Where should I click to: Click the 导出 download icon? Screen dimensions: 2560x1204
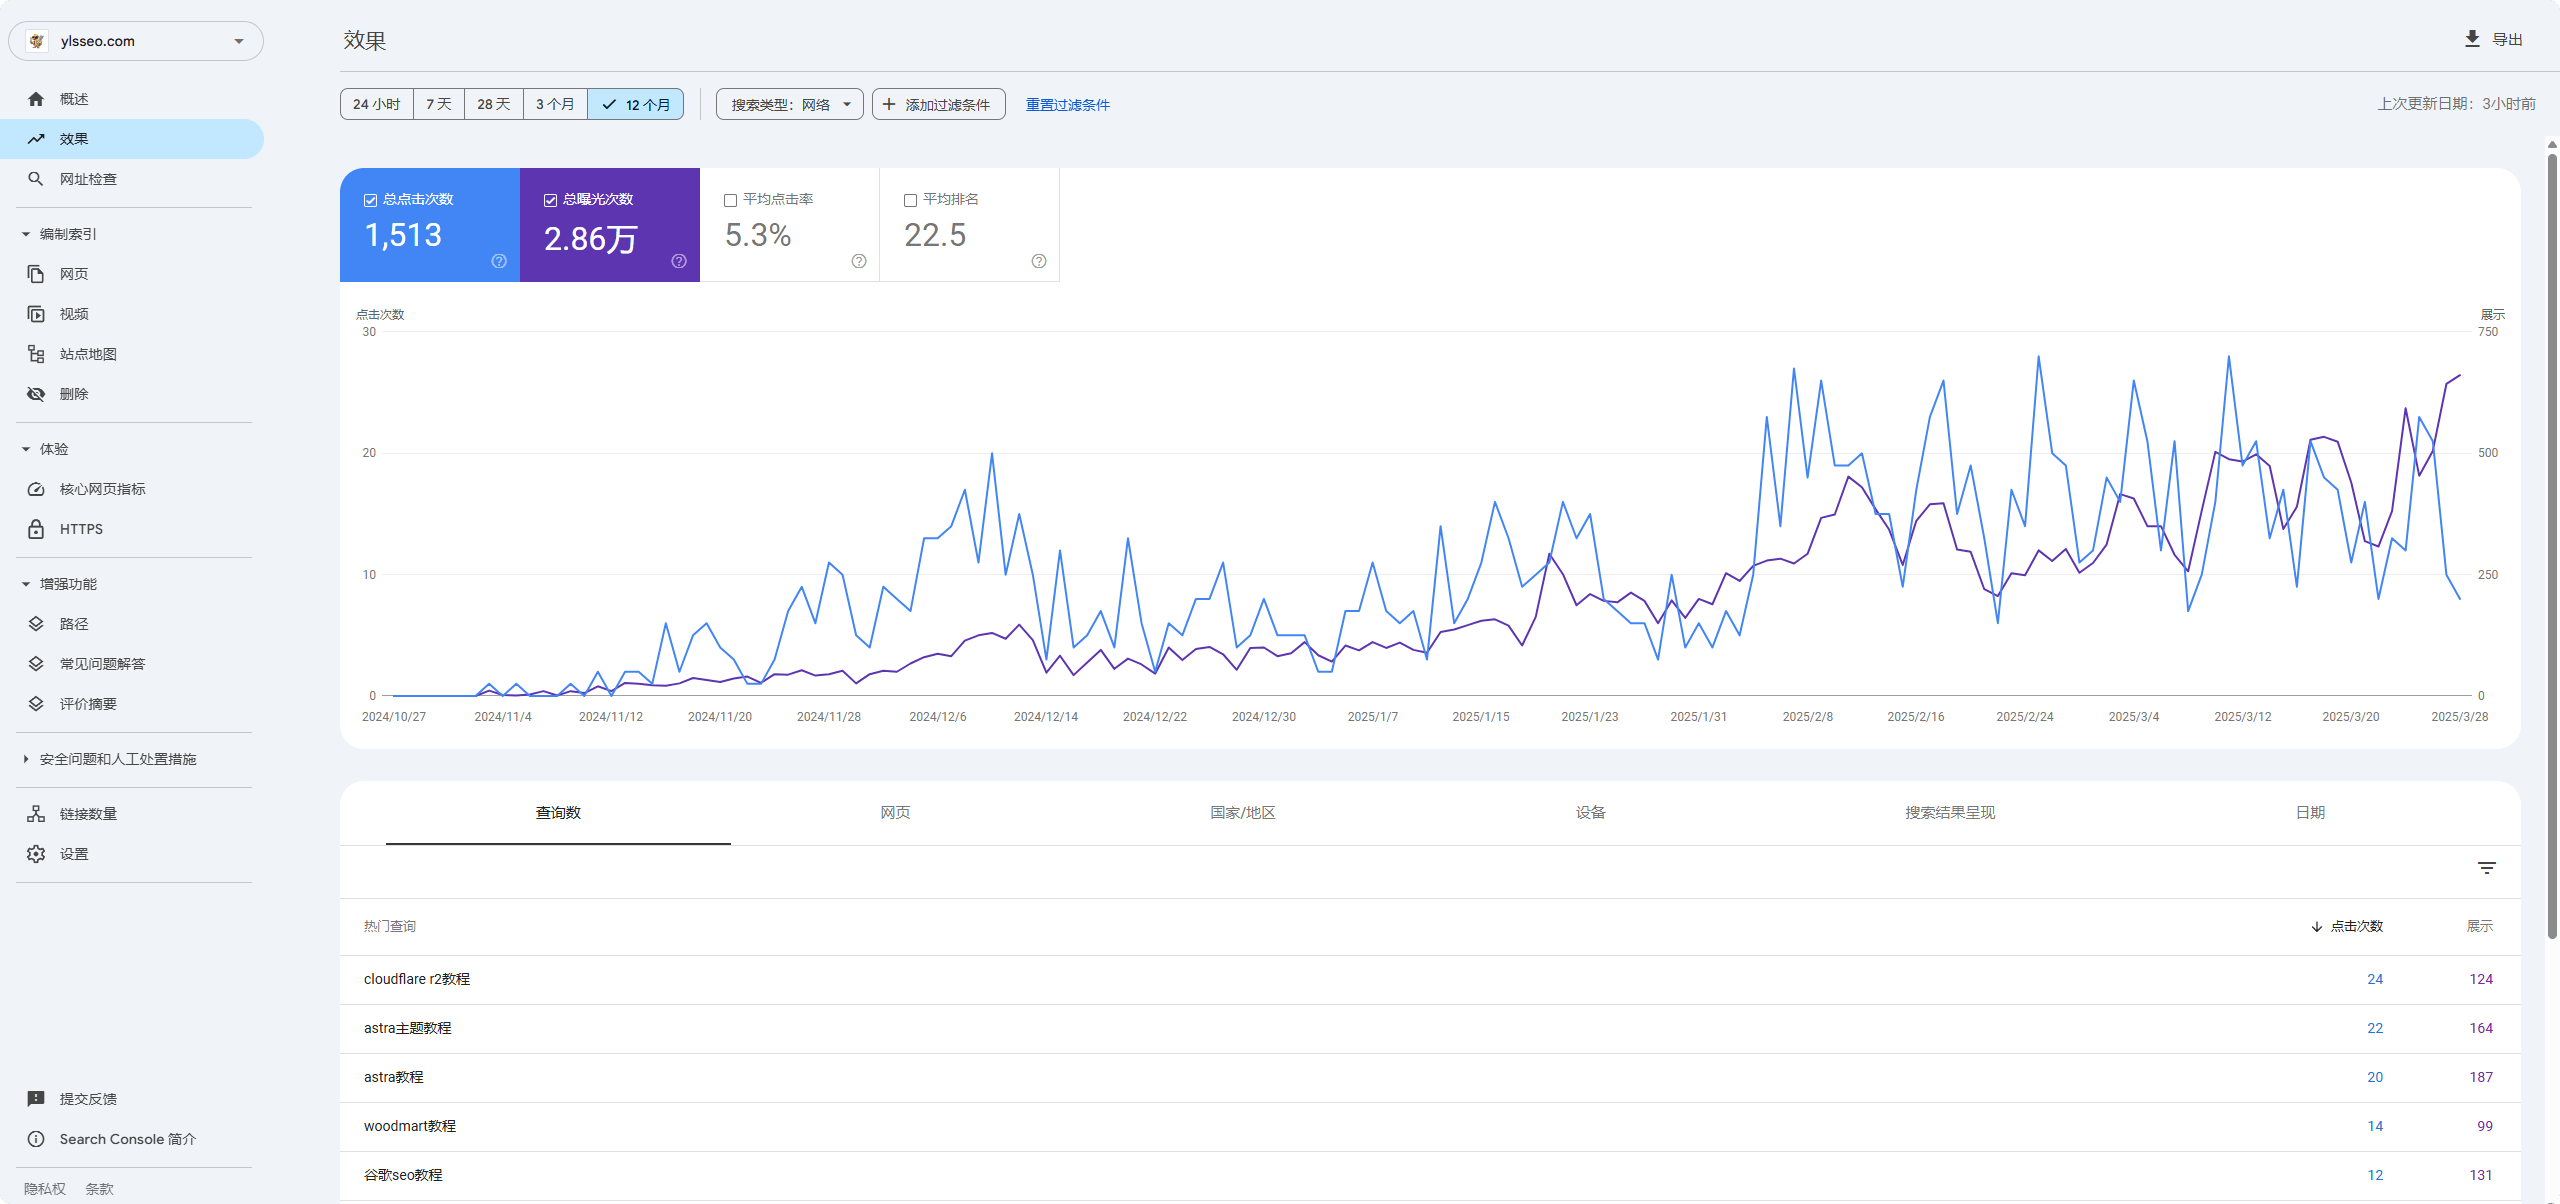tap(2472, 39)
